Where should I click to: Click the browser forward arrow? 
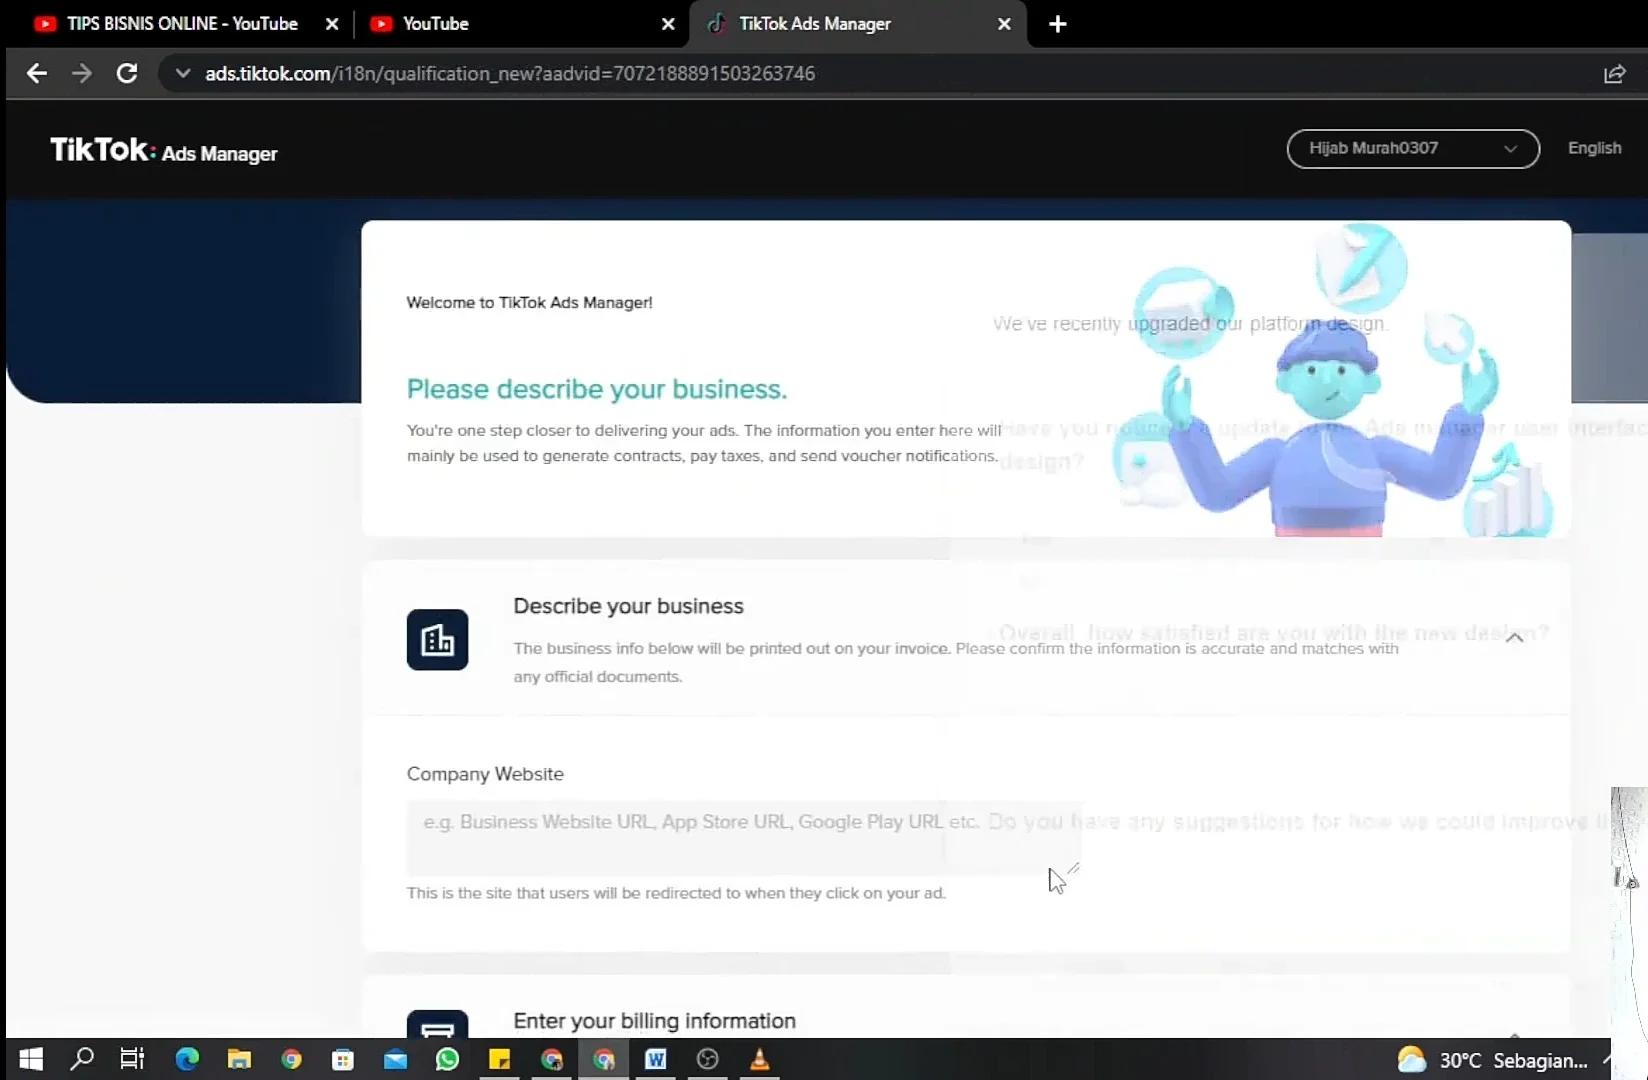point(82,73)
